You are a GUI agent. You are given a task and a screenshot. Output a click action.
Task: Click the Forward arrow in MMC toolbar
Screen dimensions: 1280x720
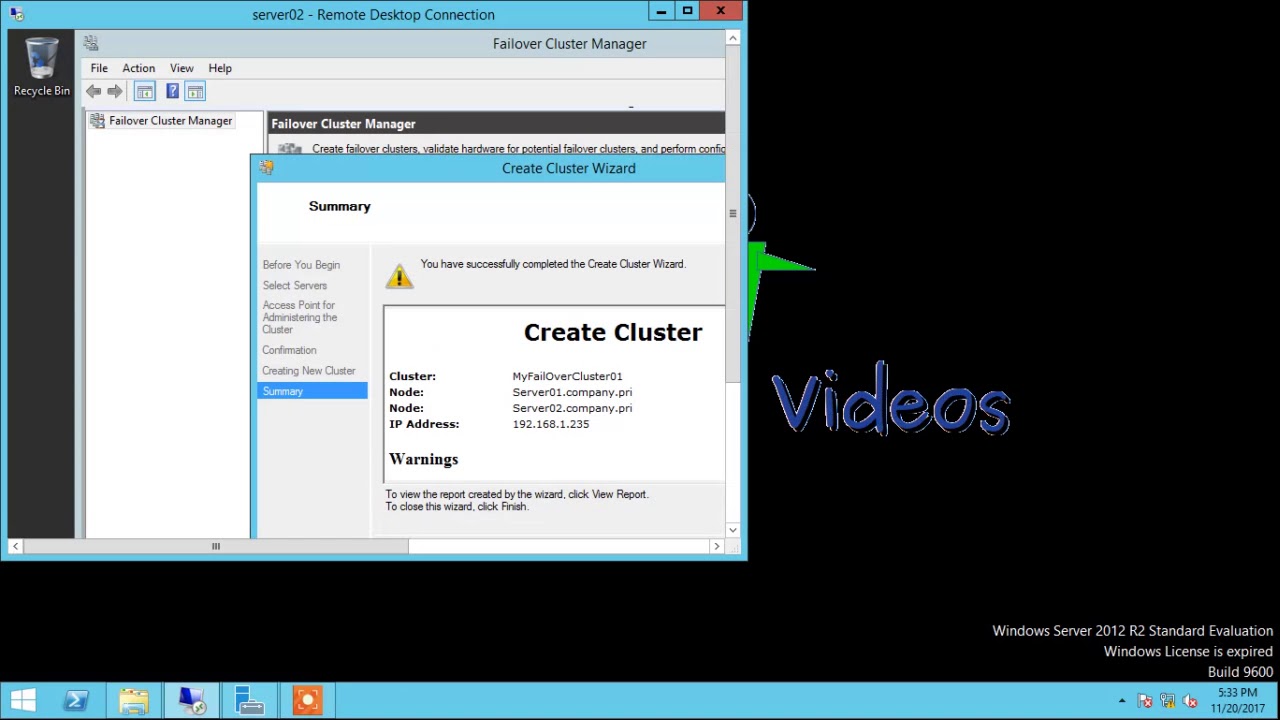coord(115,92)
